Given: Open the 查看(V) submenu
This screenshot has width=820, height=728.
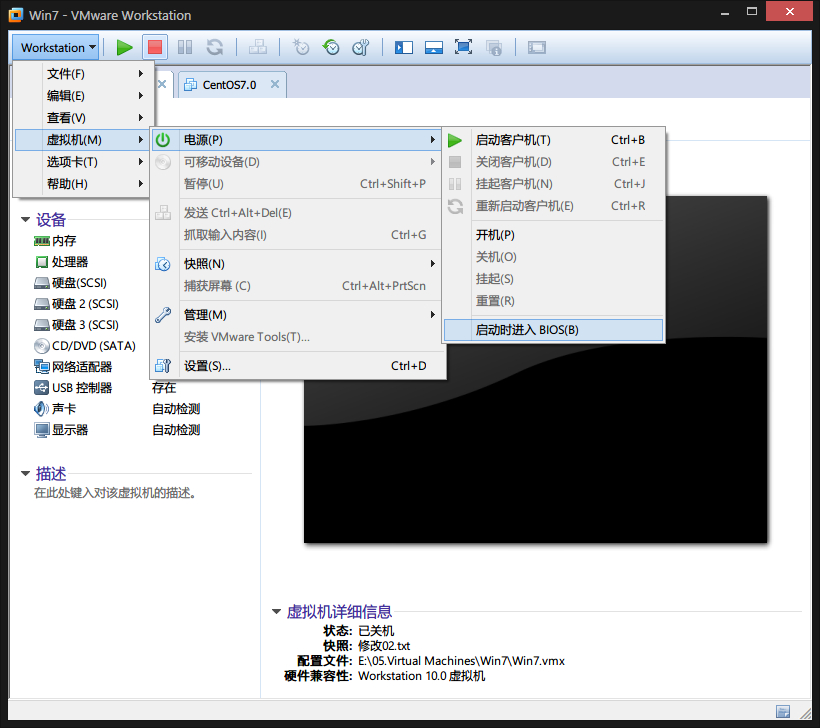Looking at the screenshot, I should pyautogui.click(x=84, y=118).
